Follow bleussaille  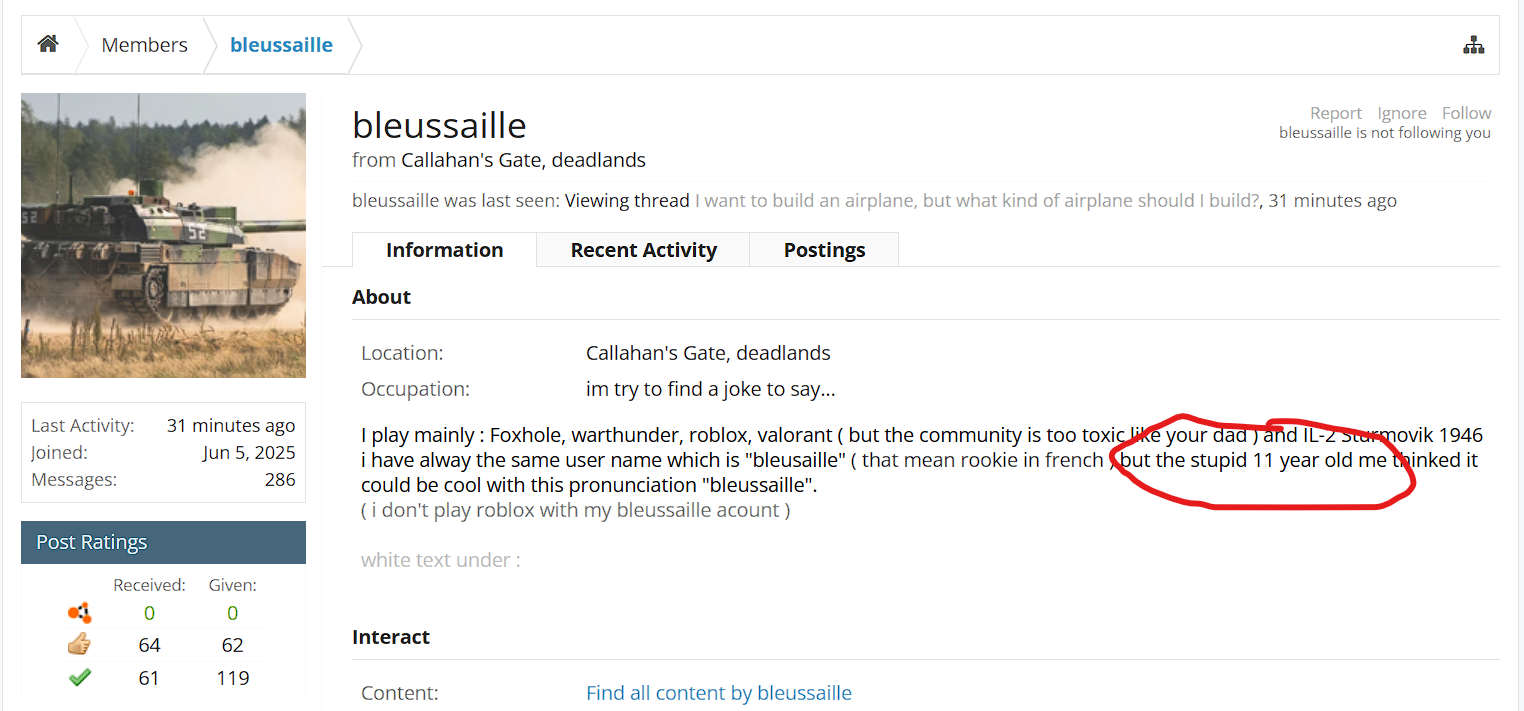tap(1466, 113)
